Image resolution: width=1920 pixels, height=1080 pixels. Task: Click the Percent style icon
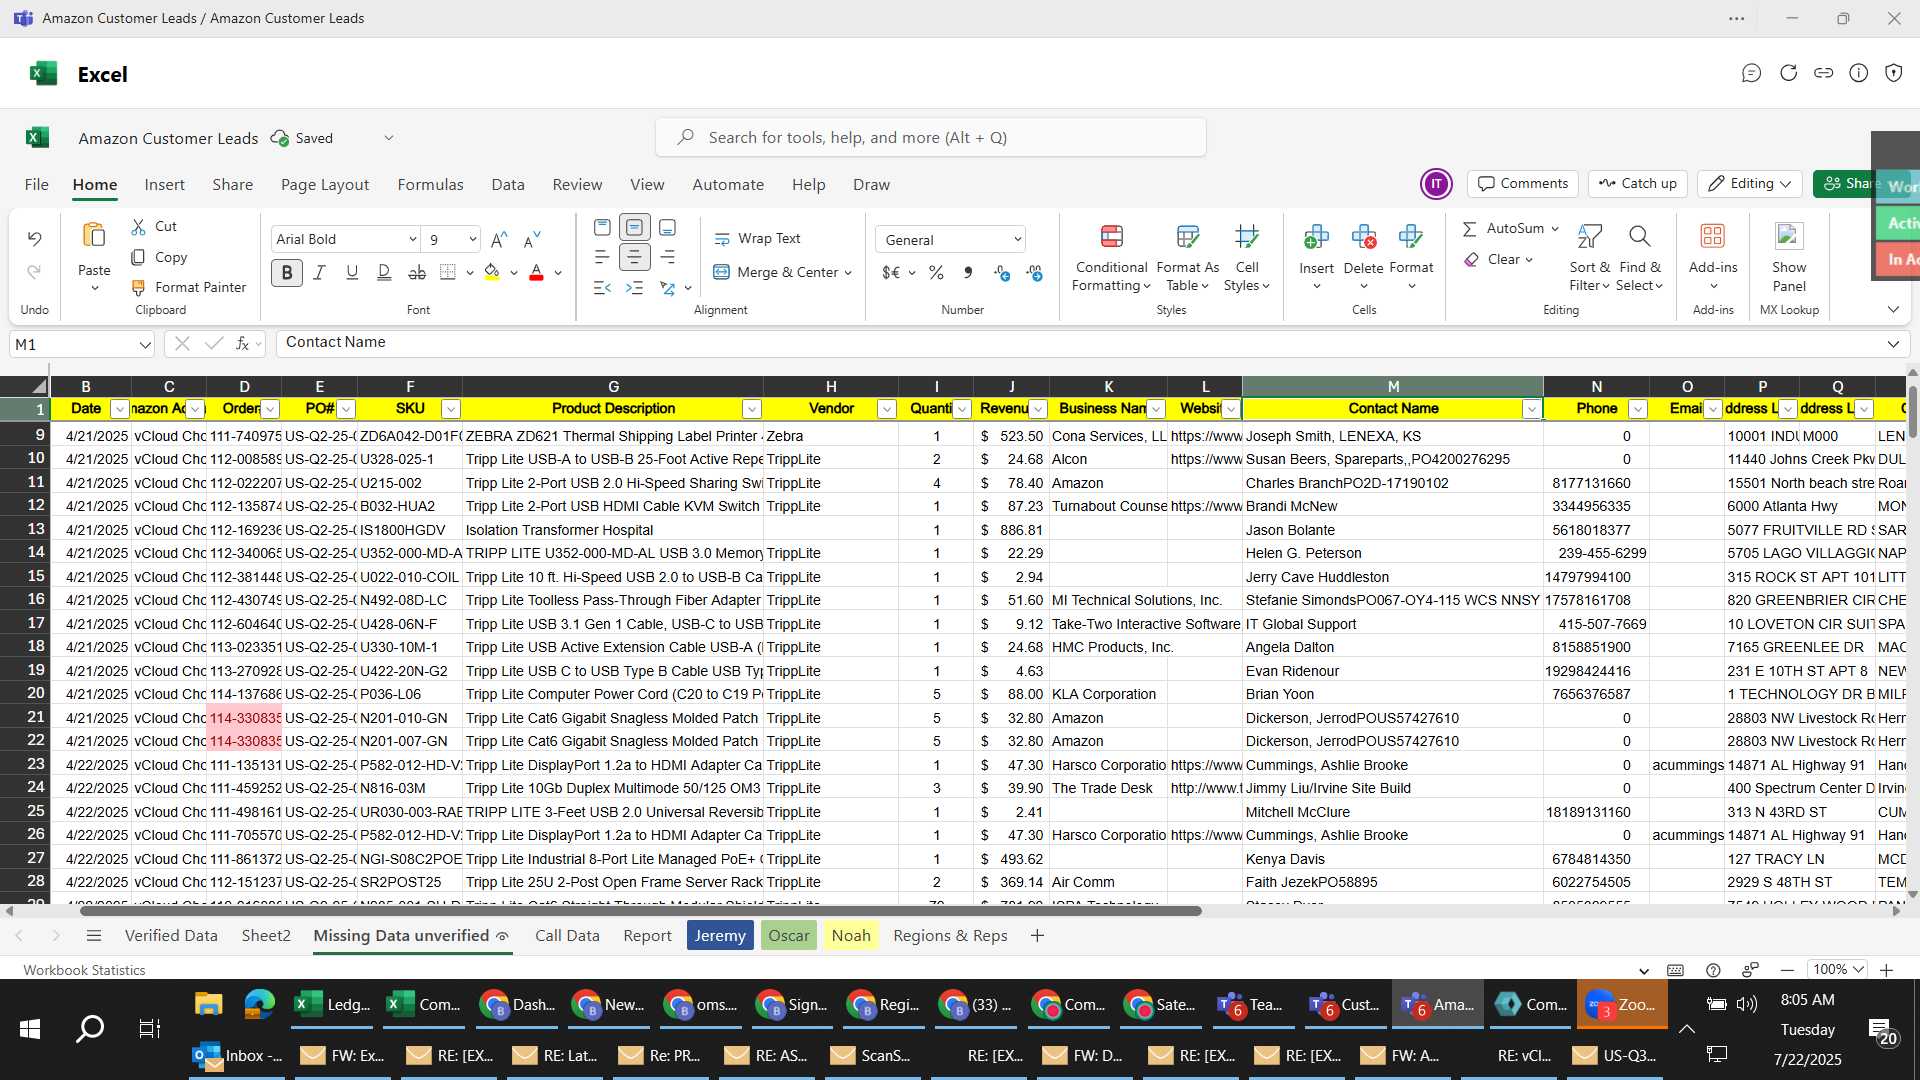tap(936, 273)
